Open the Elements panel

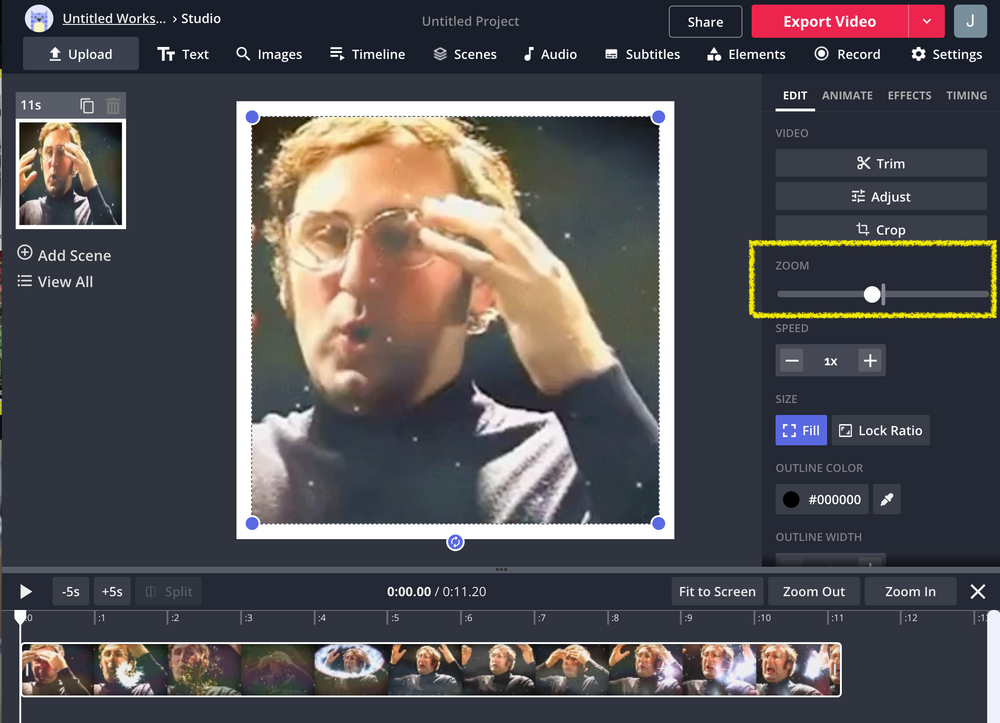[x=746, y=54]
